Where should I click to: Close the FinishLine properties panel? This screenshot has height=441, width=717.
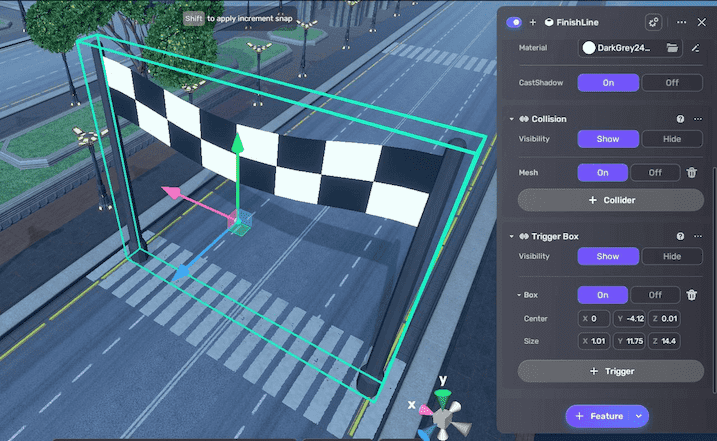pos(701,21)
